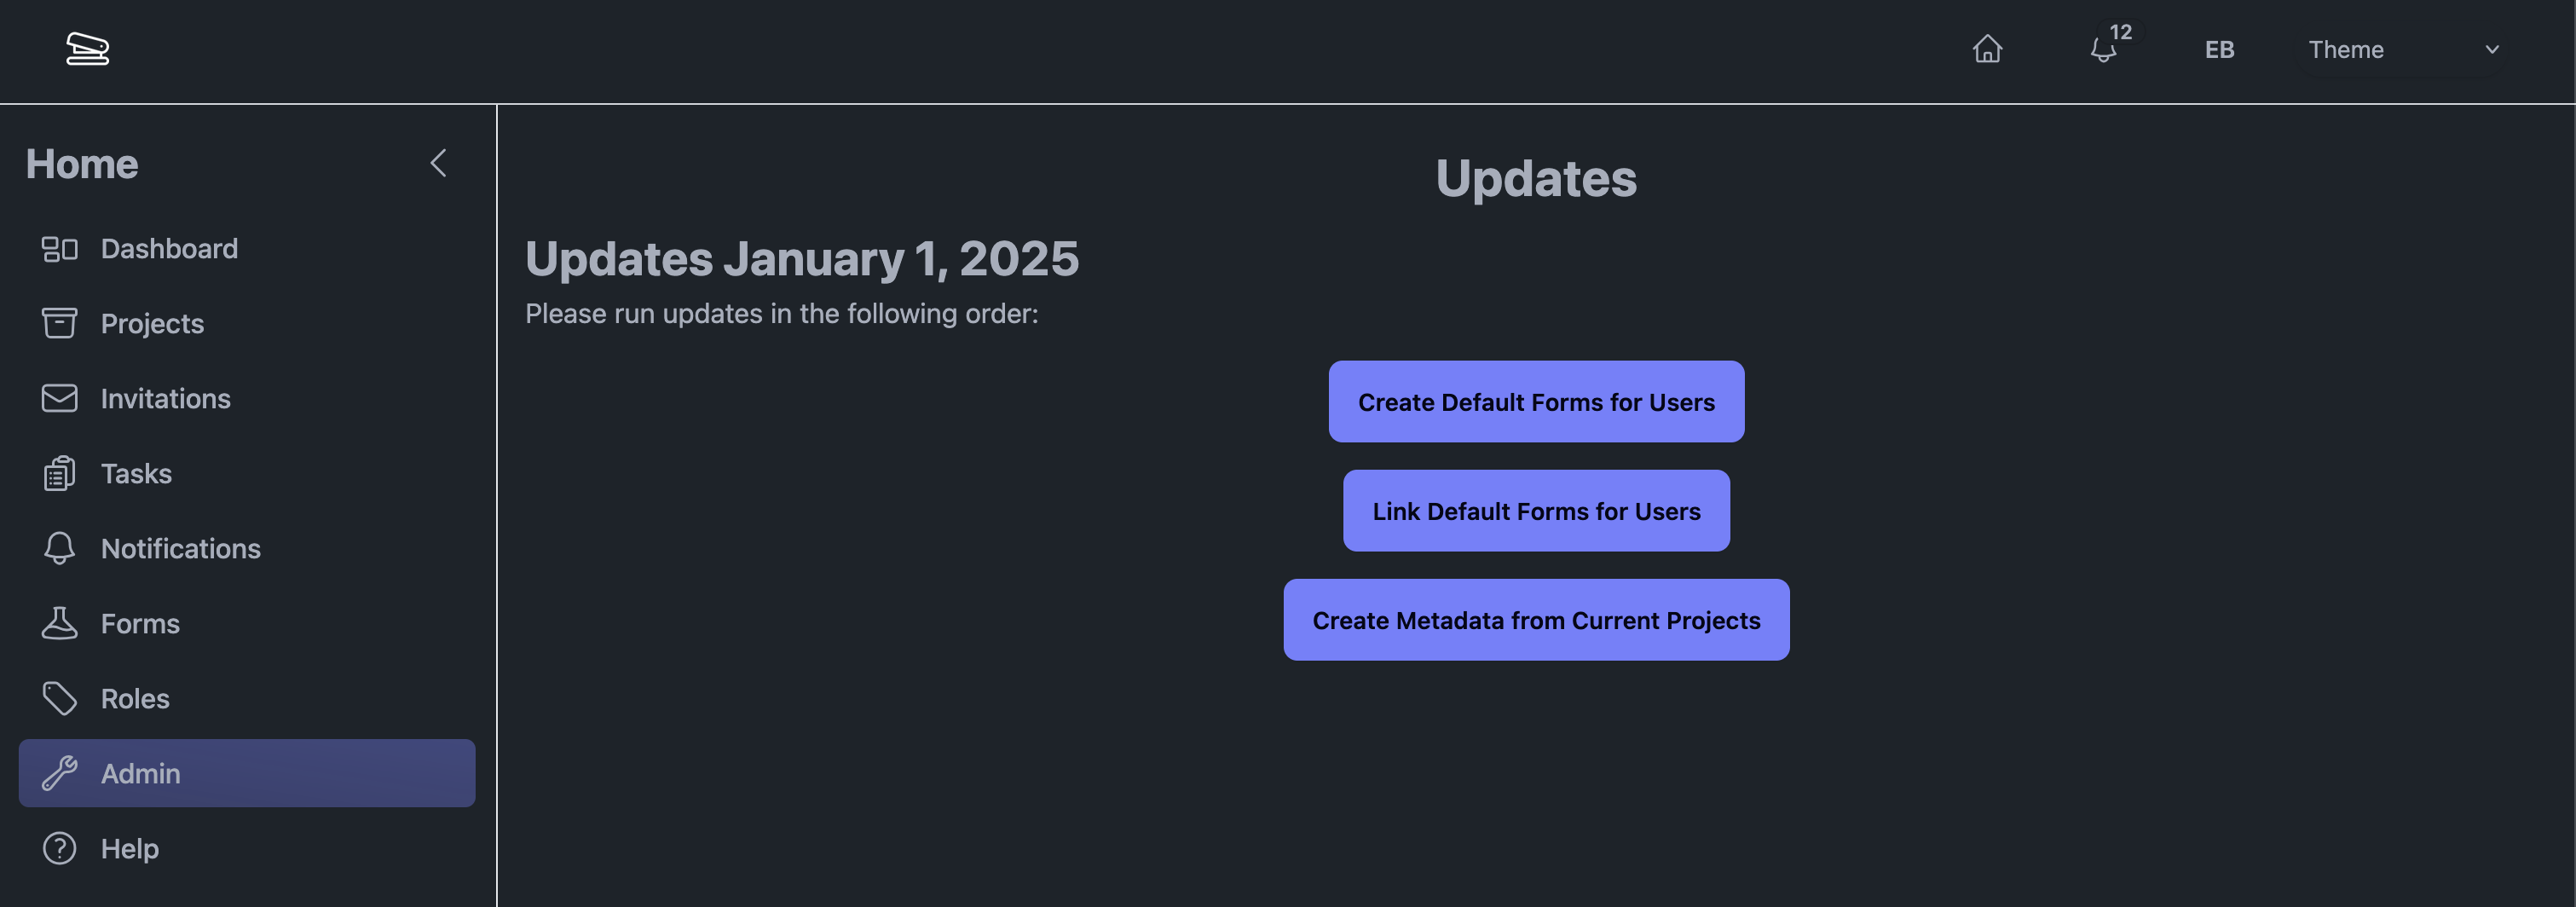Click Create Default Forms for Users
The width and height of the screenshot is (2576, 907).
pyautogui.click(x=1536, y=402)
